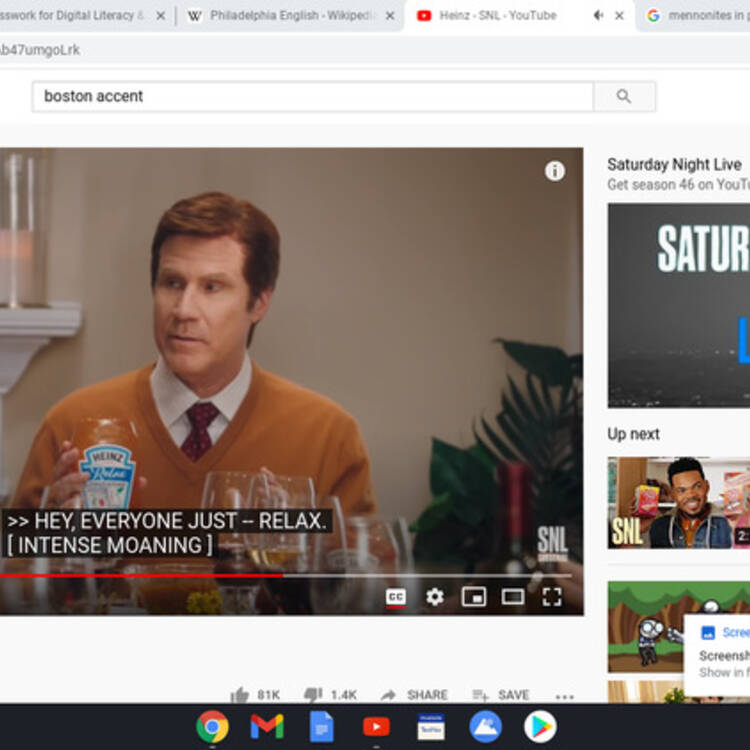Screen dimensions: 750x750
Task: Toggle closed captions CC button
Action: coord(396,596)
